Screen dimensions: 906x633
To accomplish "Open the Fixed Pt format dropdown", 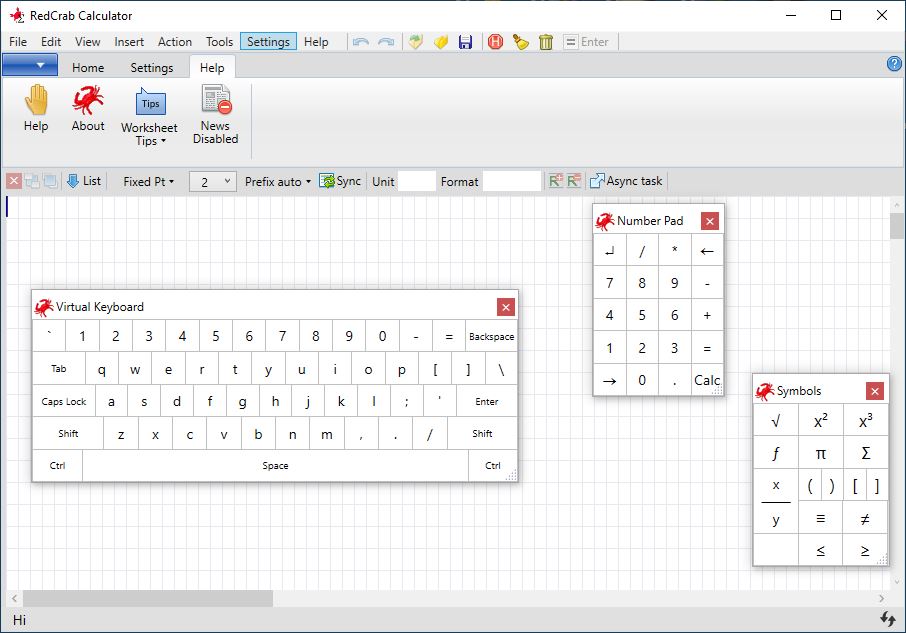I will click(148, 181).
